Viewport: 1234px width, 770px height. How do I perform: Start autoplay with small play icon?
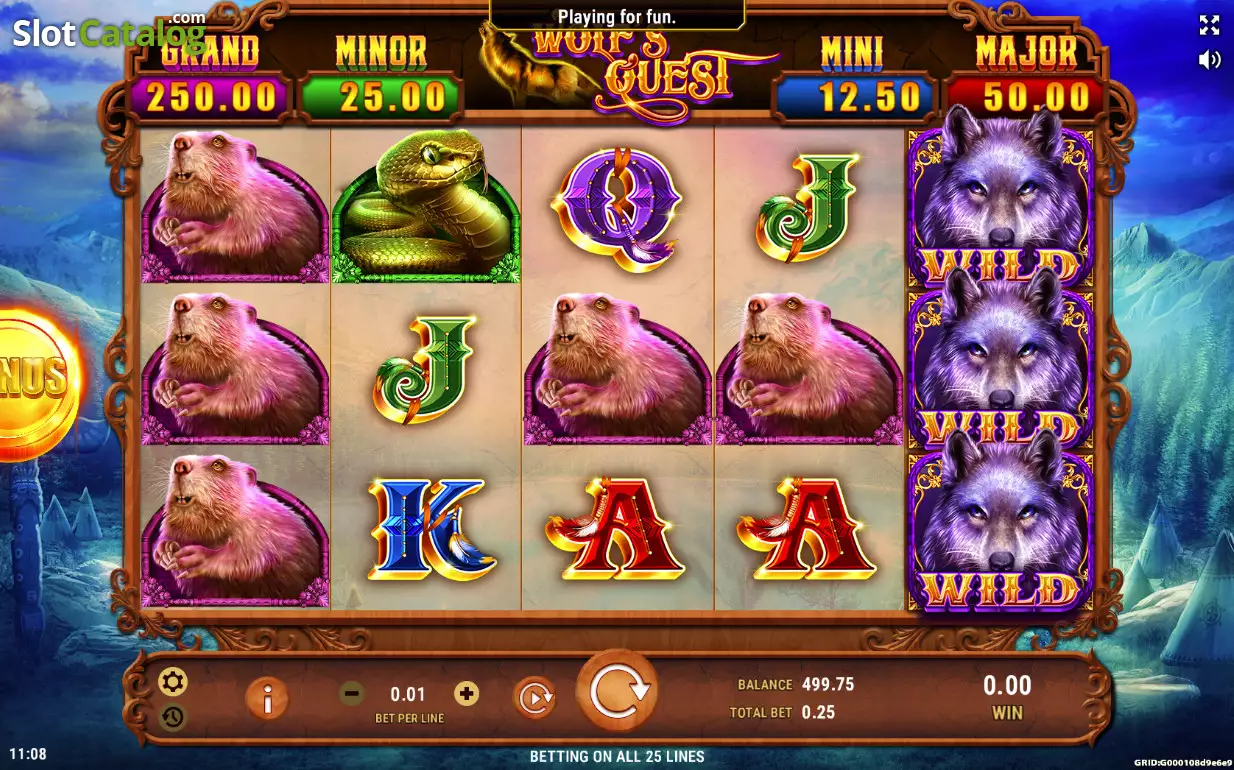click(x=535, y=698)
